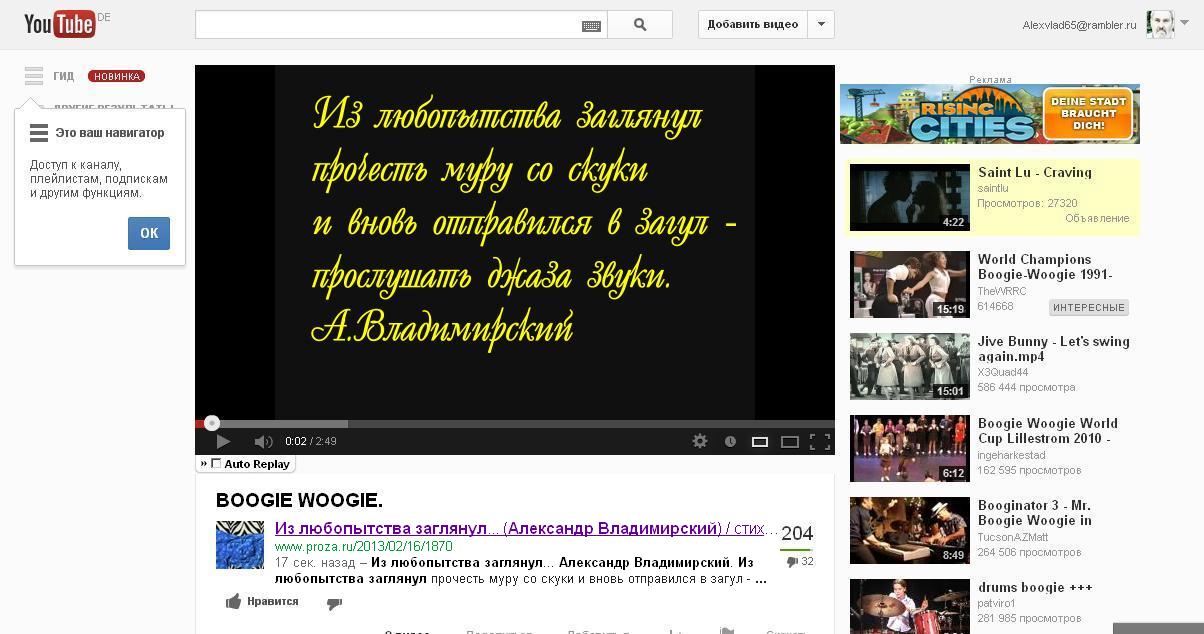Screen dimensions: 1204x634
Task: Mute the video with the speaker icon
Action: coord(263,441)
